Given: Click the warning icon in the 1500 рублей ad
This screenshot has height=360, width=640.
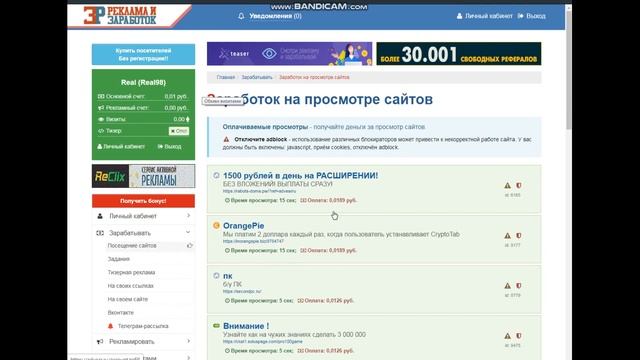Looking at the screenshot, I should pos(507,185).
